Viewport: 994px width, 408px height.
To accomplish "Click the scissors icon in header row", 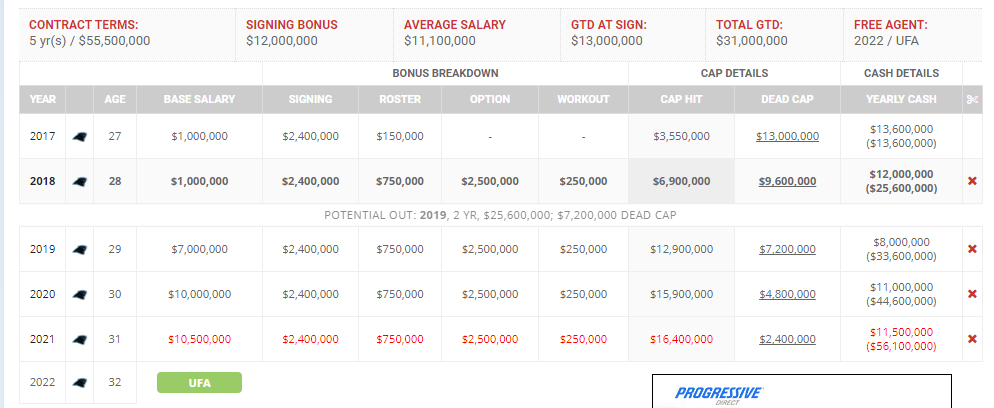I will (972, 99).
